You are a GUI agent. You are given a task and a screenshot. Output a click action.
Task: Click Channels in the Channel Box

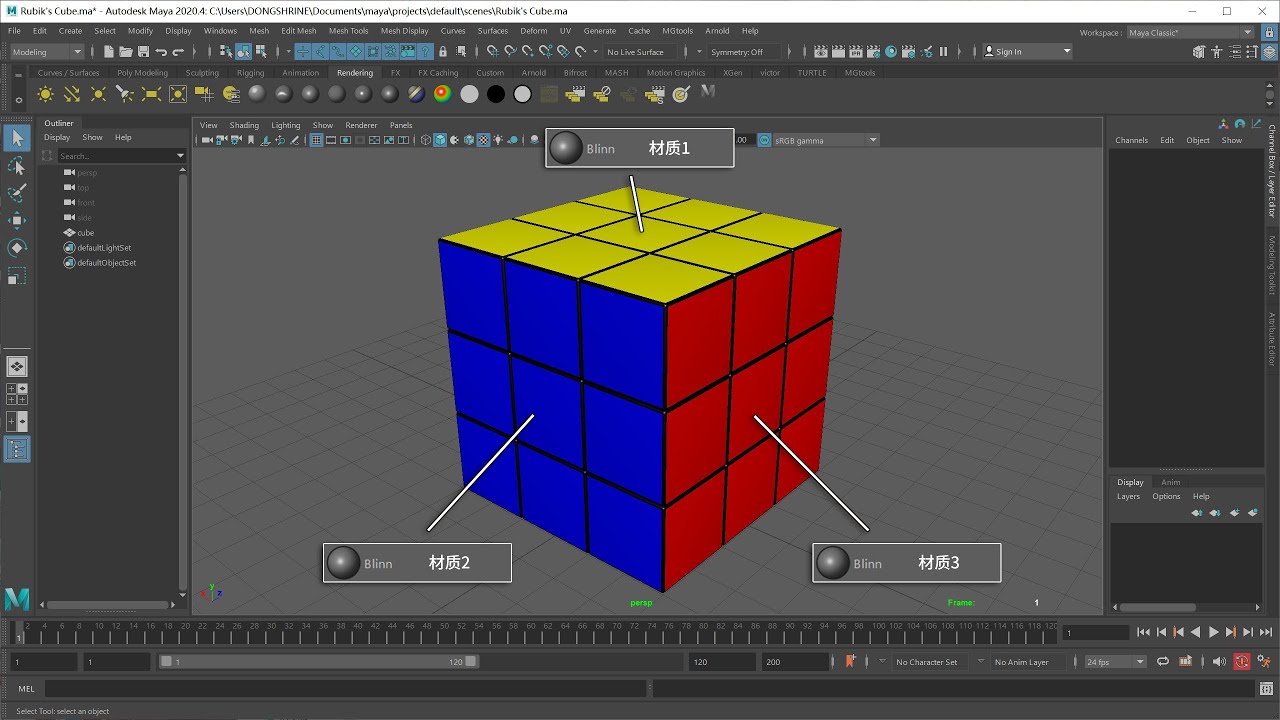(1132, 140)
